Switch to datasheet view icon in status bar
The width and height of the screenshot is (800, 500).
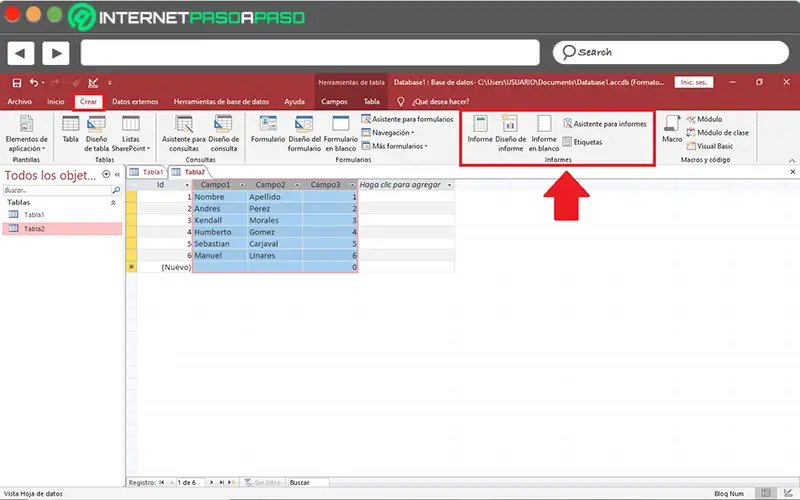(x=766, y=493)
